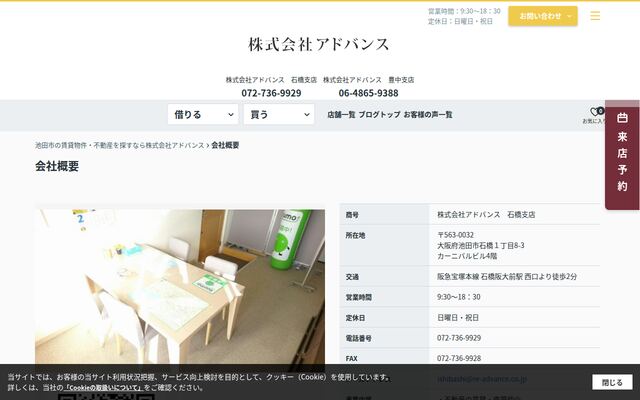Select building name カーニバルビル4階
The image size is (640, 400).
[x=467, y=256]
